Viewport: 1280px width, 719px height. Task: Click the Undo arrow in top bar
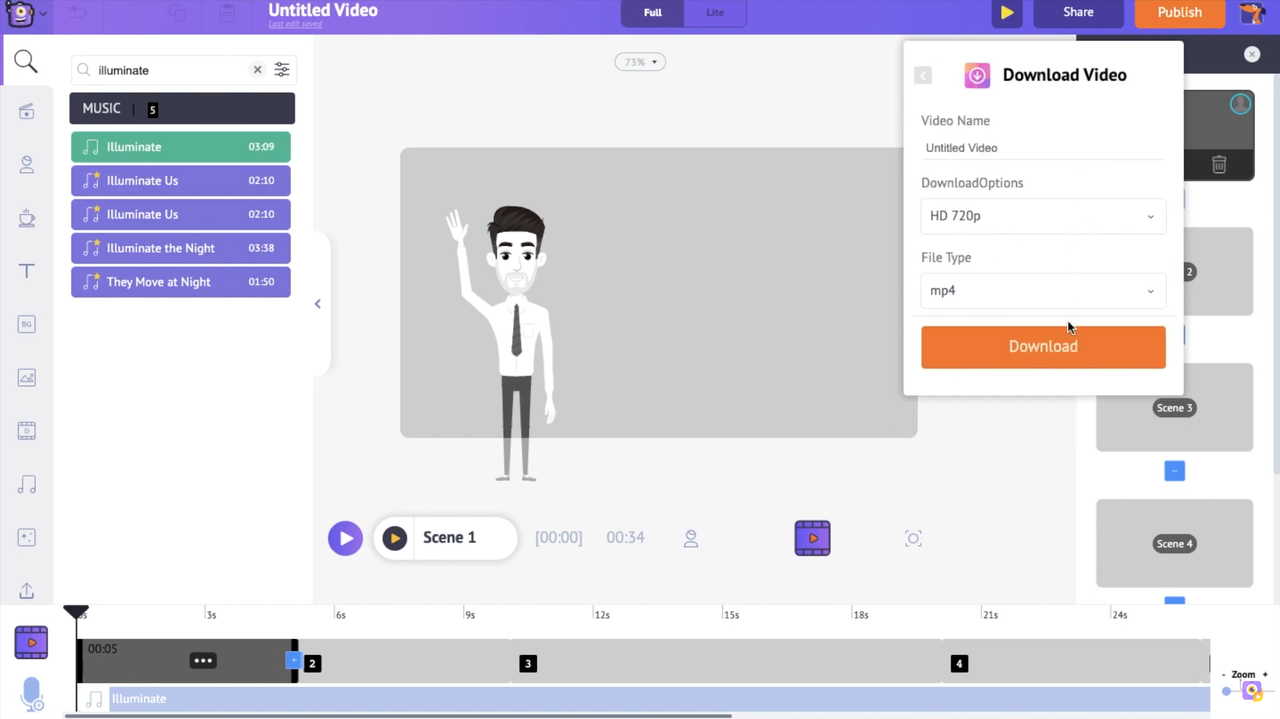click(x=77, y=13)
